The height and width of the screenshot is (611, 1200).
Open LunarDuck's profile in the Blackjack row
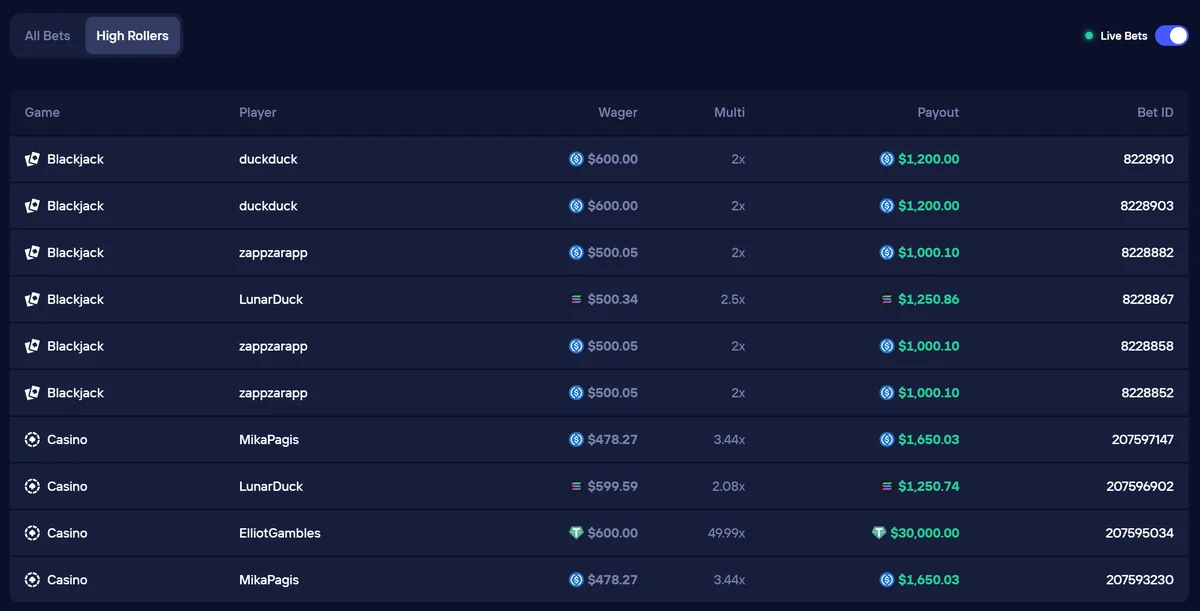tap(271, 299)
